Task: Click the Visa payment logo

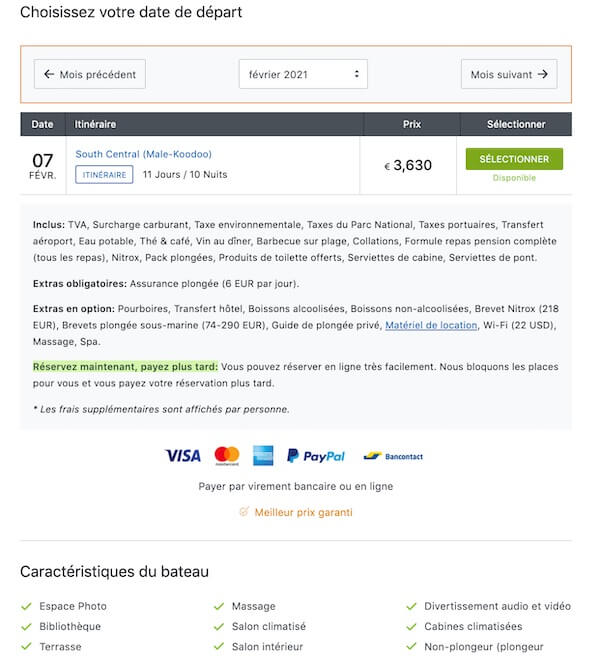Action: click(182, 456)
